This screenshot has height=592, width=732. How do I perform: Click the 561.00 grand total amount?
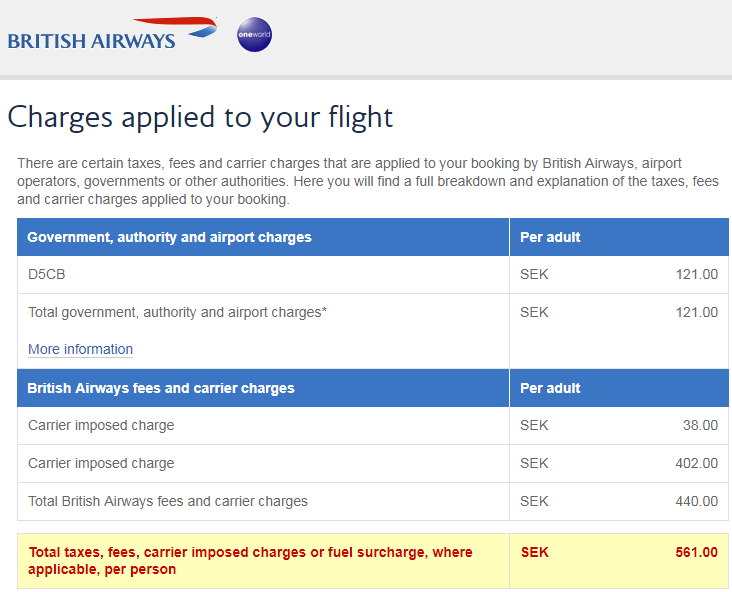tap(696, 552)
